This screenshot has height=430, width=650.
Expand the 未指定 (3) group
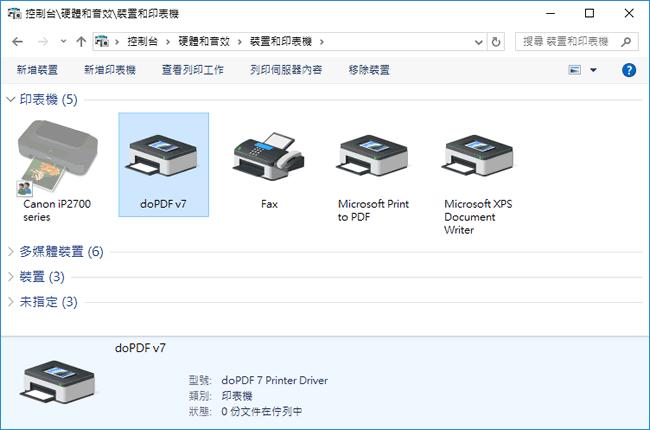[x=11, y=302]
